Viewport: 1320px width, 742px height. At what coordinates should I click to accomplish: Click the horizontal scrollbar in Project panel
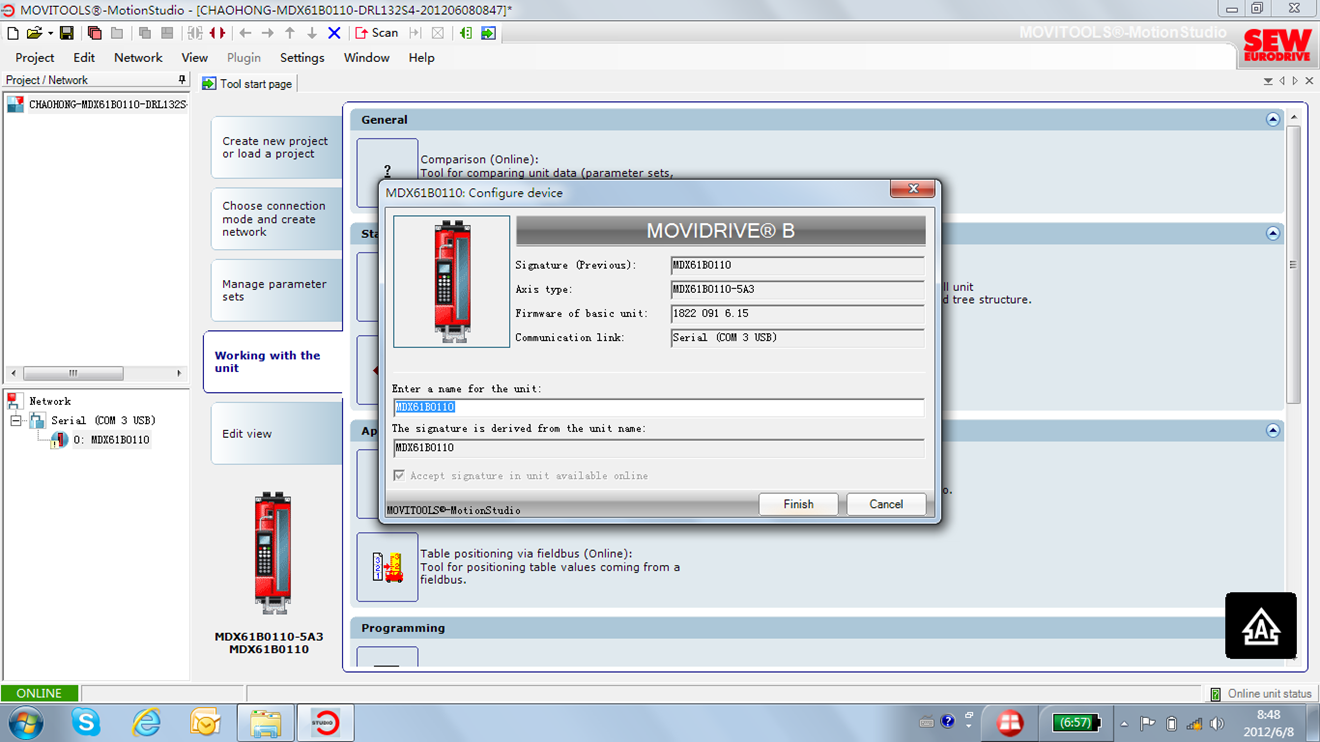pyautogui.click(x=73, y=373)
